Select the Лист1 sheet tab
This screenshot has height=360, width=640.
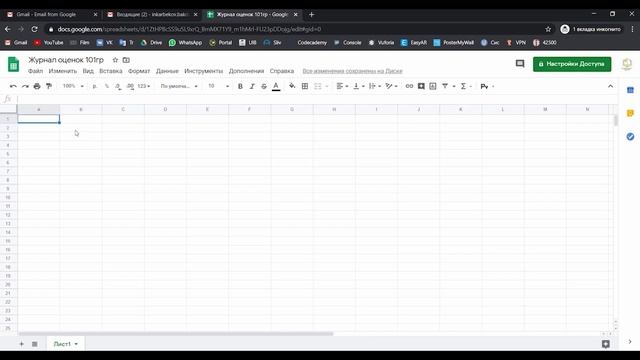coord(65,344)
